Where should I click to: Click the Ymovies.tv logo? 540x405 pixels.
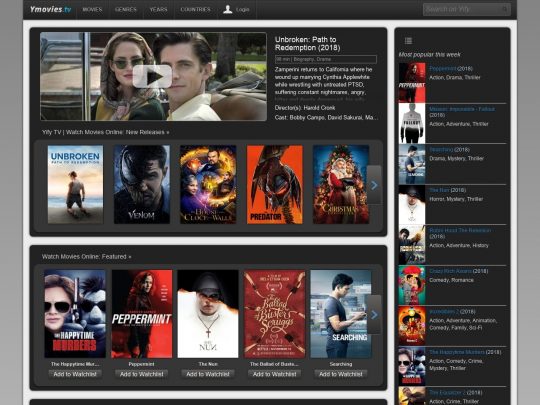point(50,9)
